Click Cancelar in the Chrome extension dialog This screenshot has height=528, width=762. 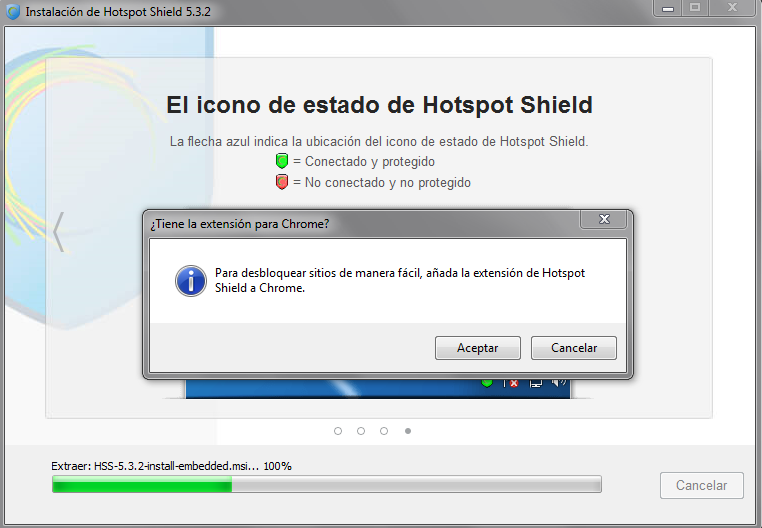click(x=573, y=348)
